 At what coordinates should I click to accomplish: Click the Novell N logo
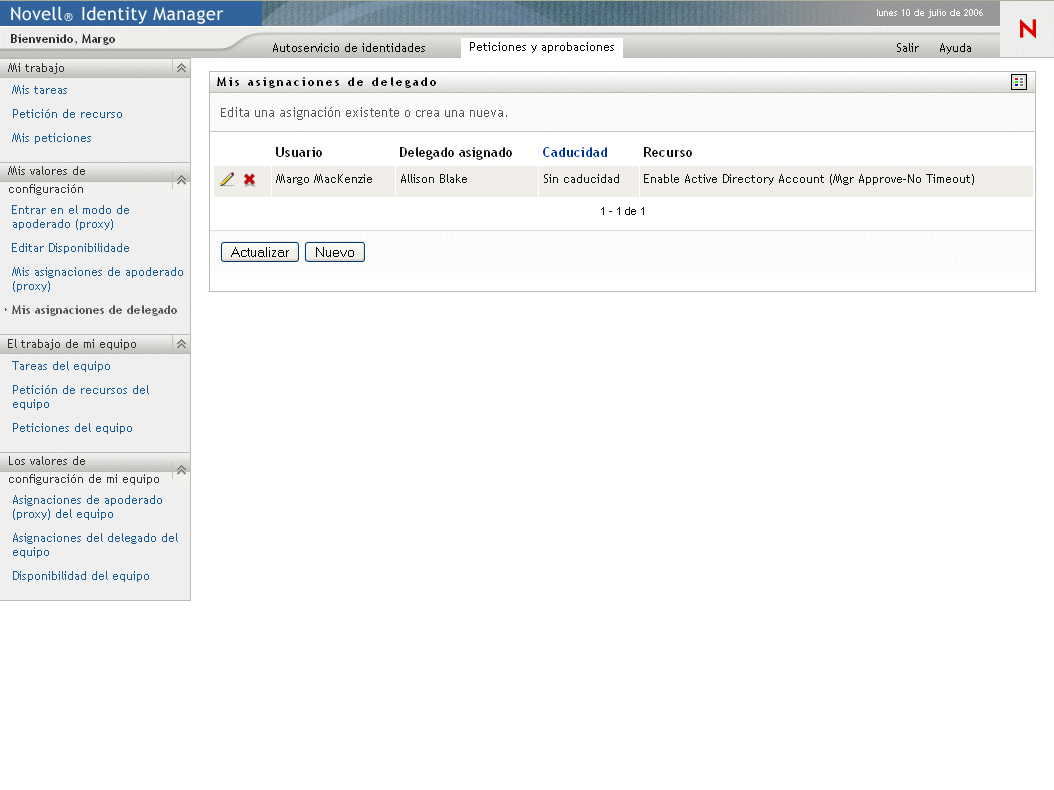[1027, 29]
